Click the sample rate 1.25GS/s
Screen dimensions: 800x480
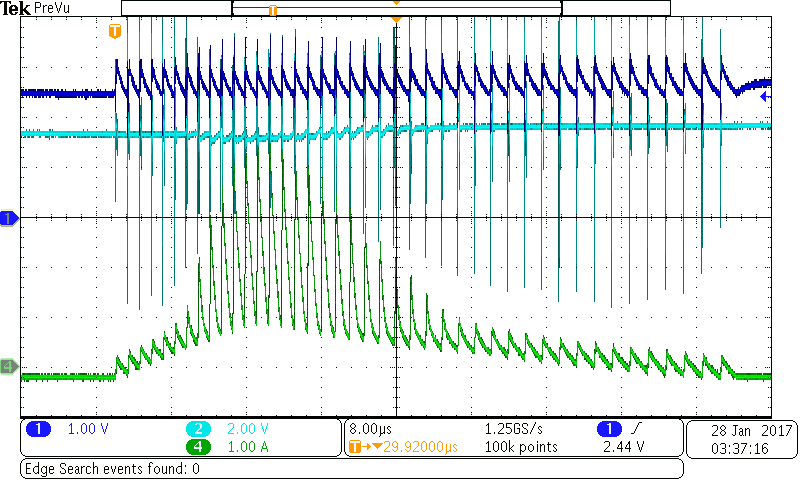pyautogui.click(x=514, y=429)
